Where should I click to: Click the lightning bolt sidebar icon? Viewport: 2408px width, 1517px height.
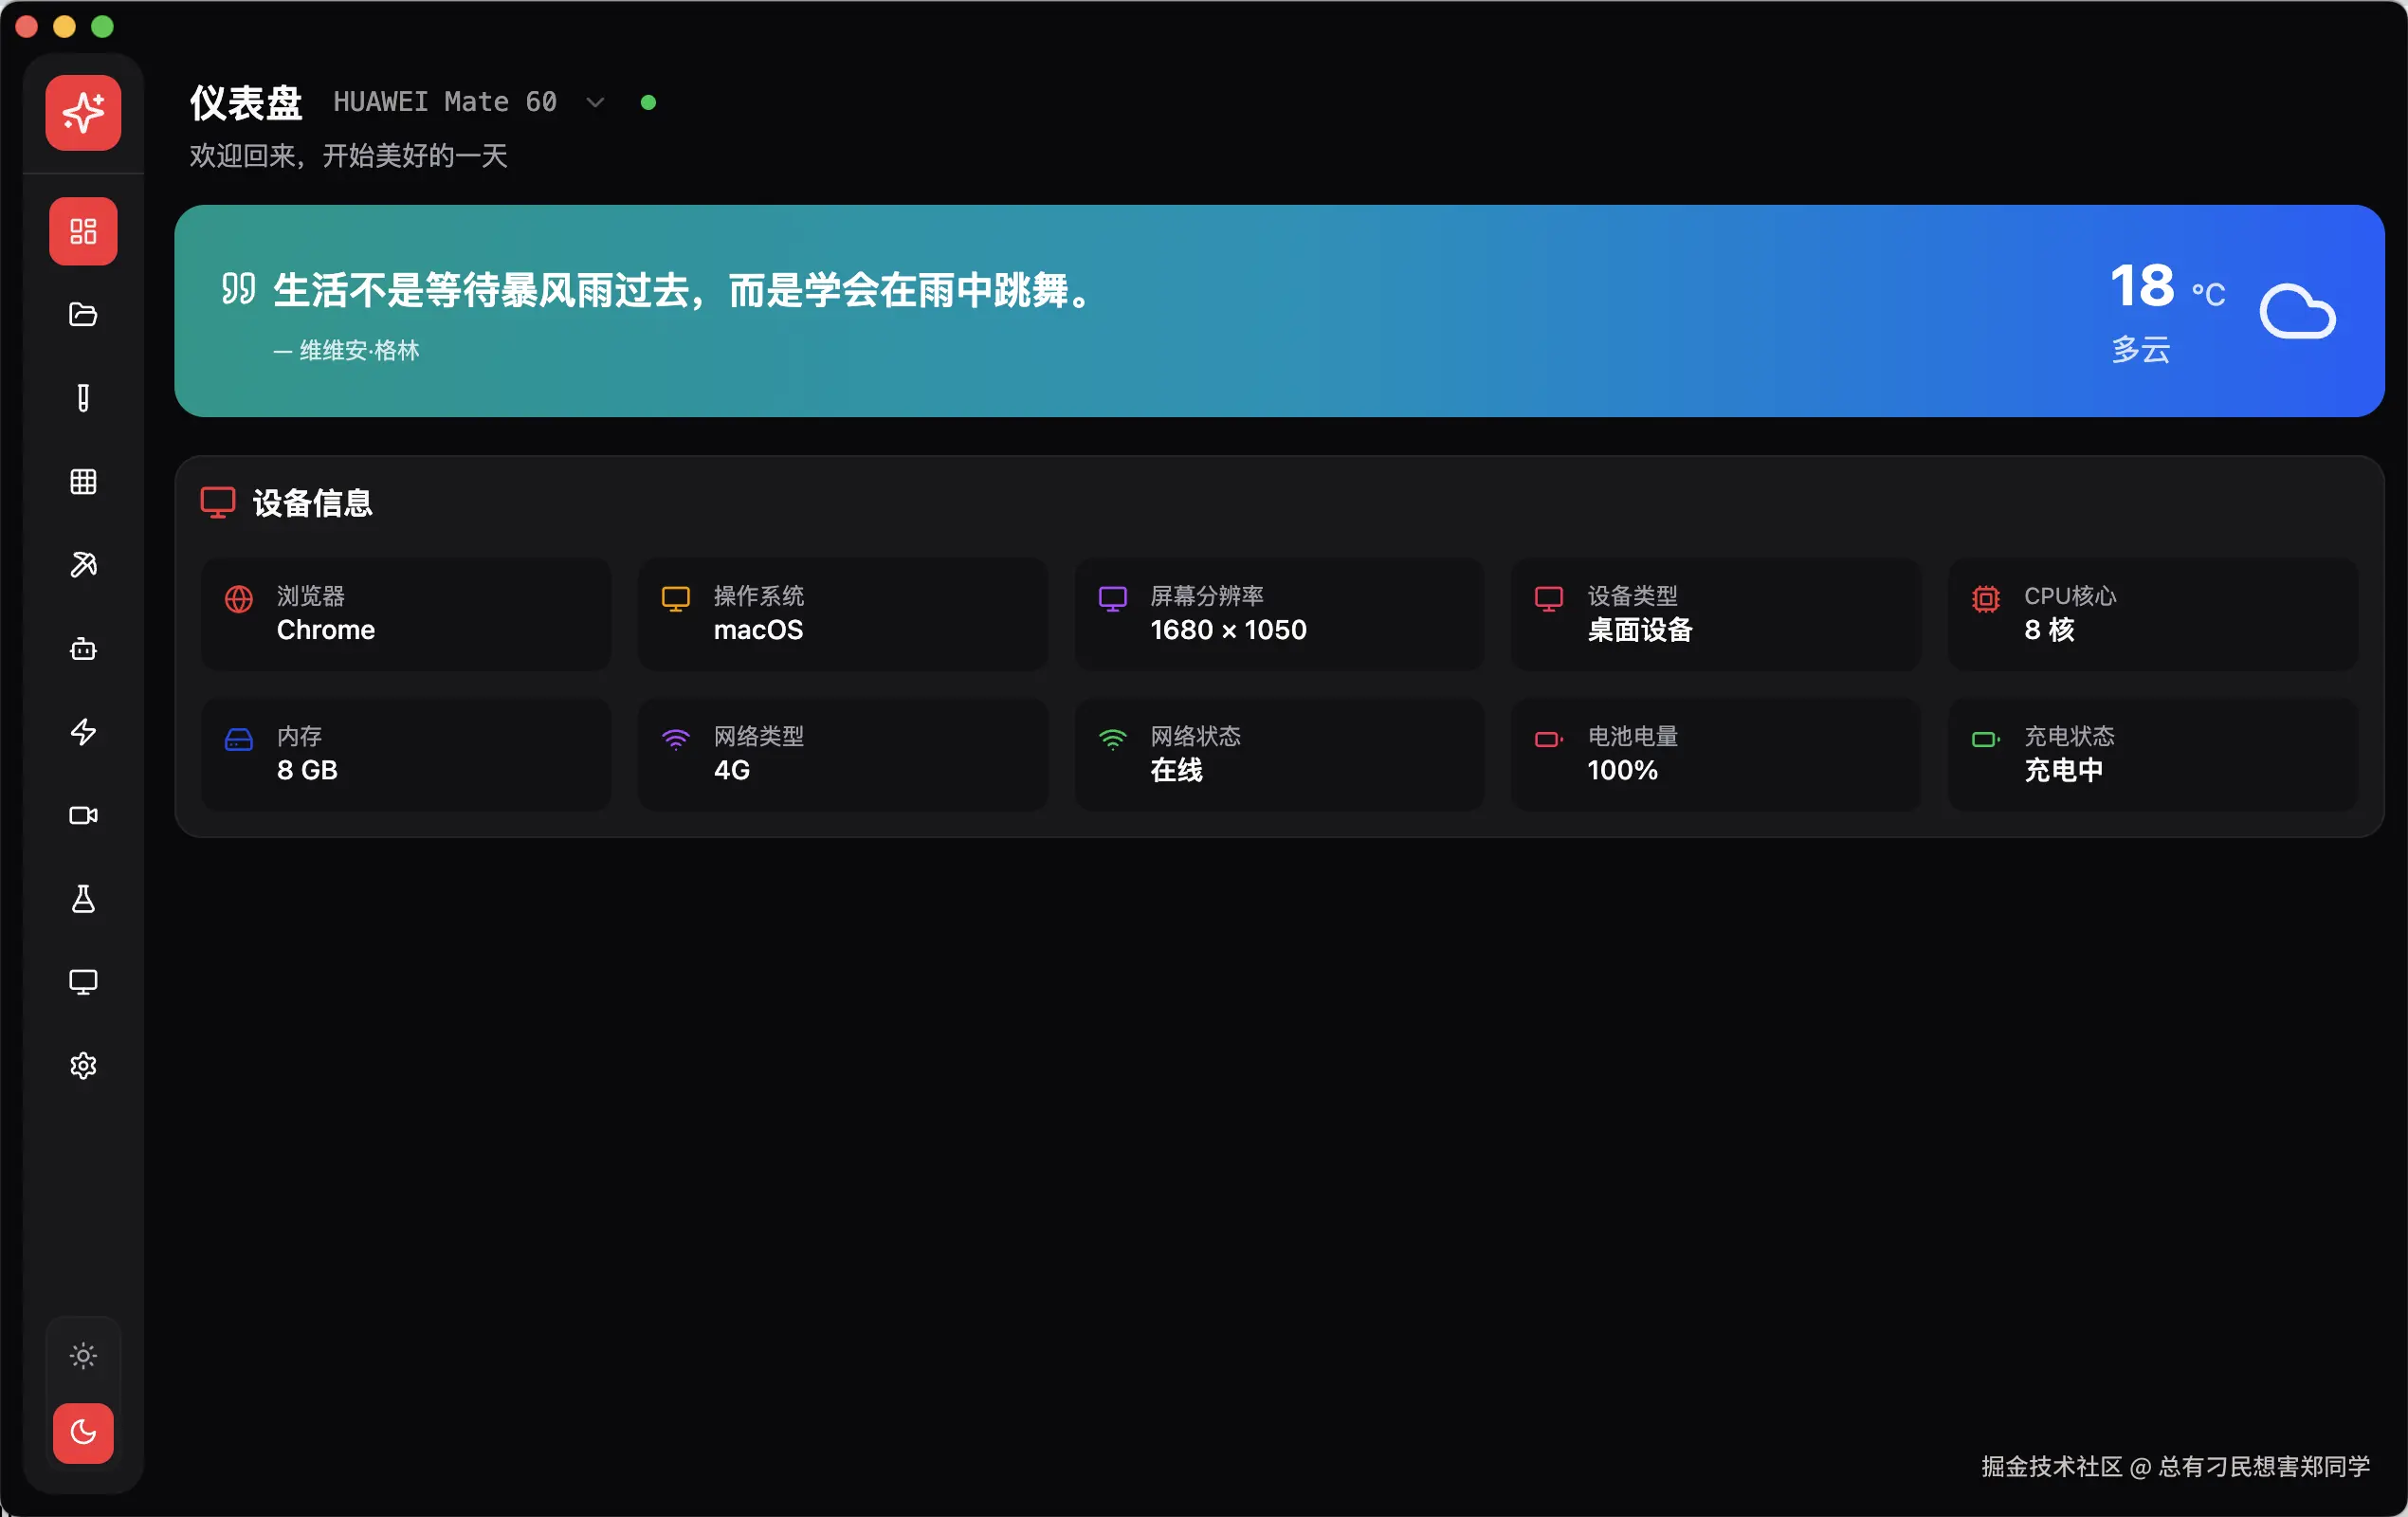pyautogui.click(x=83, y=732)
